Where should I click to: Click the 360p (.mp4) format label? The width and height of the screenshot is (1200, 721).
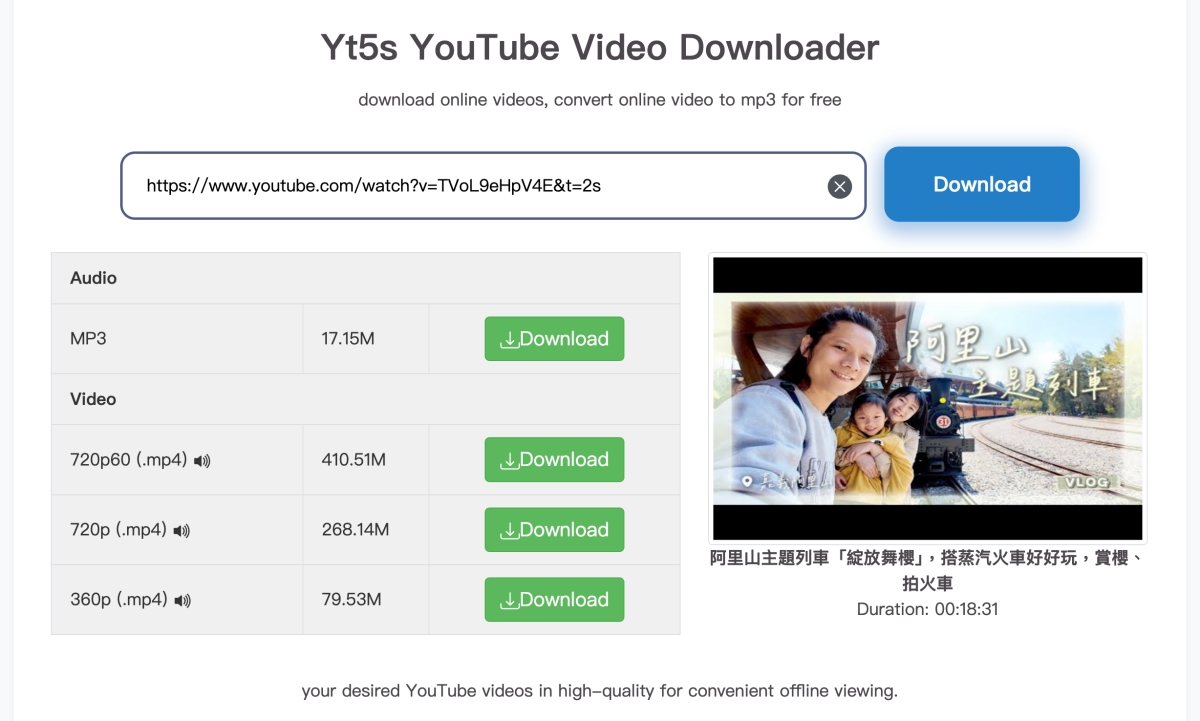118,600
